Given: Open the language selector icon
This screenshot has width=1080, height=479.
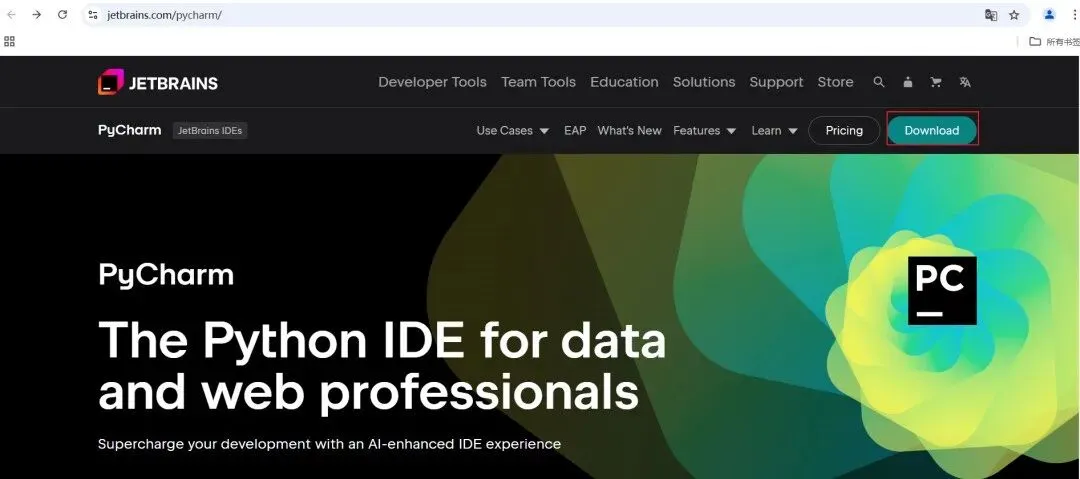Looking at the screenshot, I should (x=964, y=82).
